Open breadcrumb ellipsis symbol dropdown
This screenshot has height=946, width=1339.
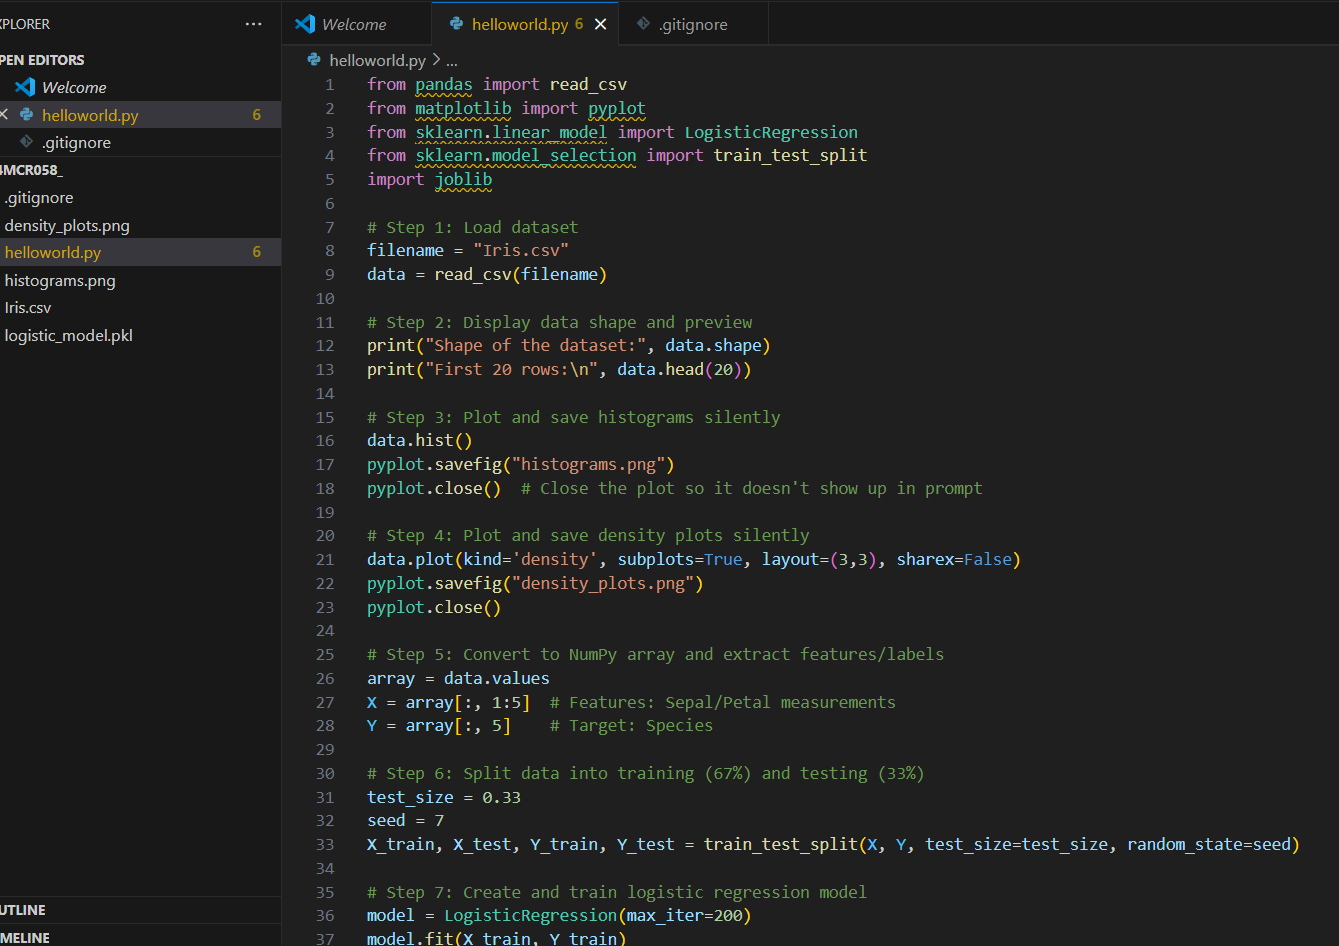coord(452,61)
